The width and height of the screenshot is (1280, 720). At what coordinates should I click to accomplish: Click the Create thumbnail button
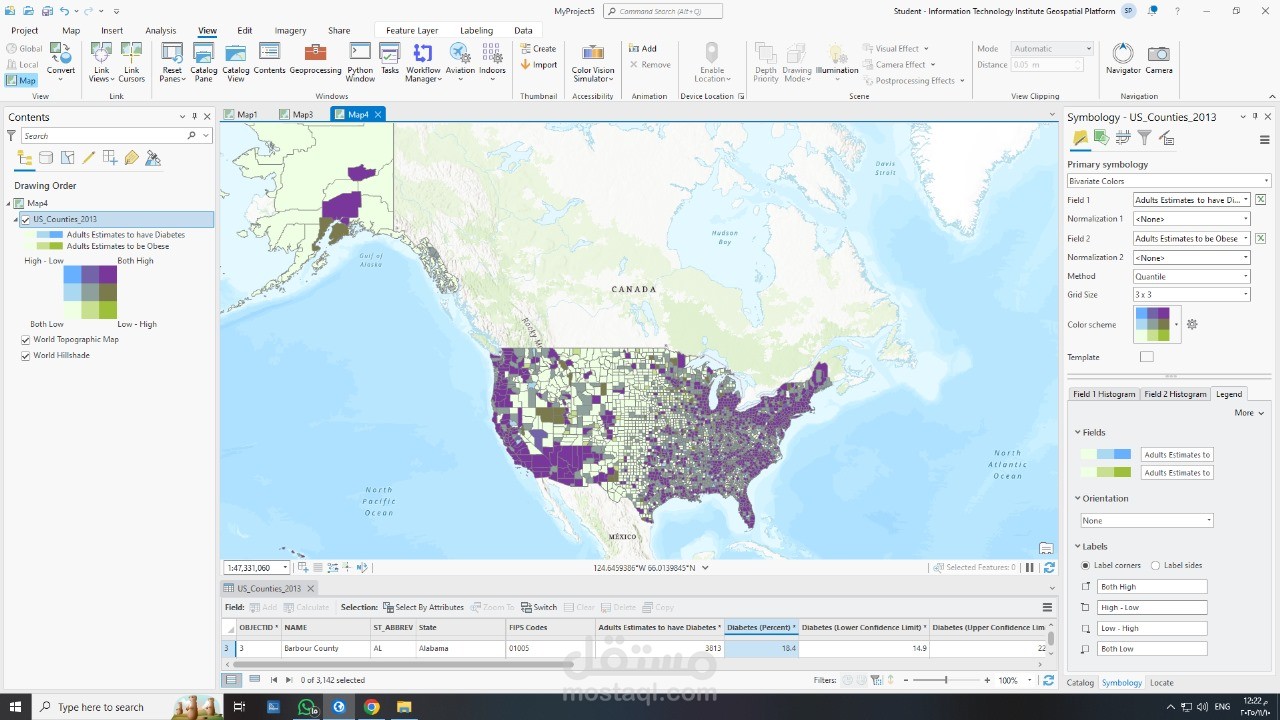pyautogui.click(x=538, y=48)
